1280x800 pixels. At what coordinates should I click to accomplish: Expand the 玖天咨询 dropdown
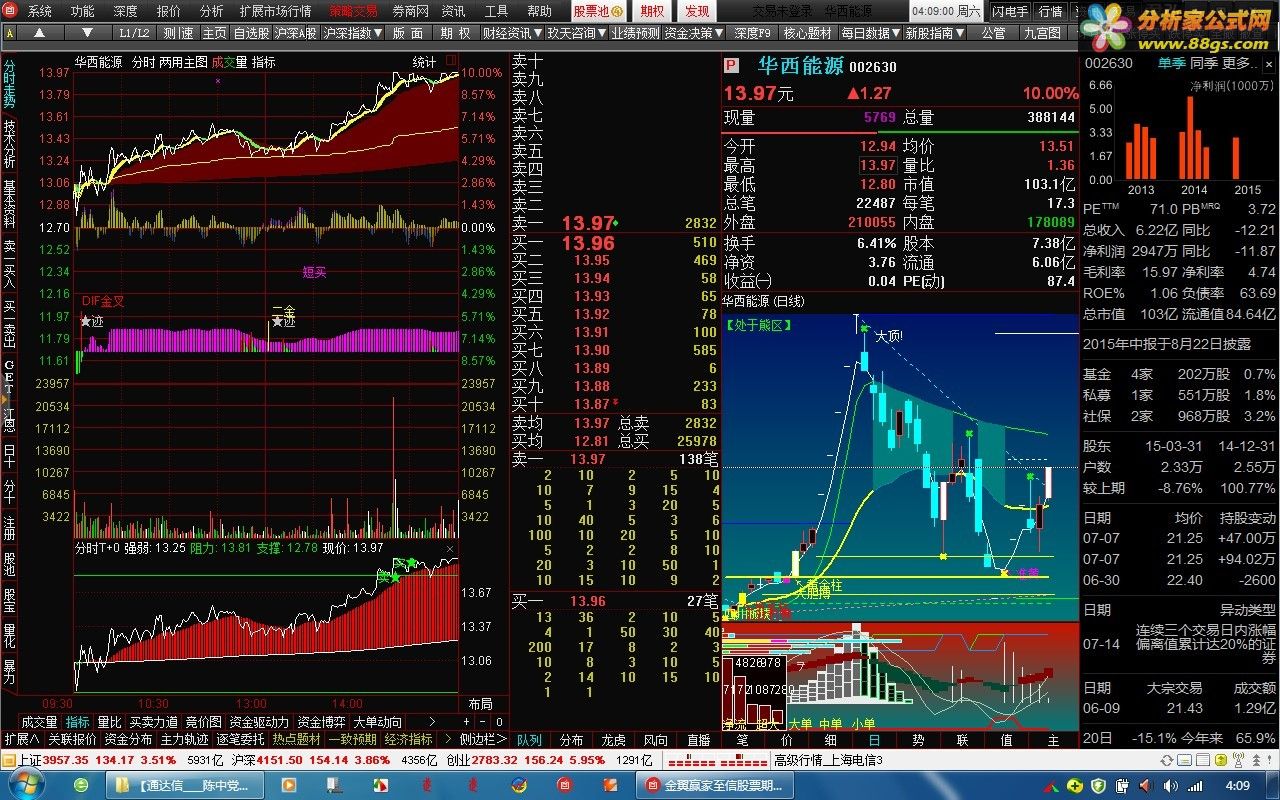pyautogui.click(x=576, y=33)
